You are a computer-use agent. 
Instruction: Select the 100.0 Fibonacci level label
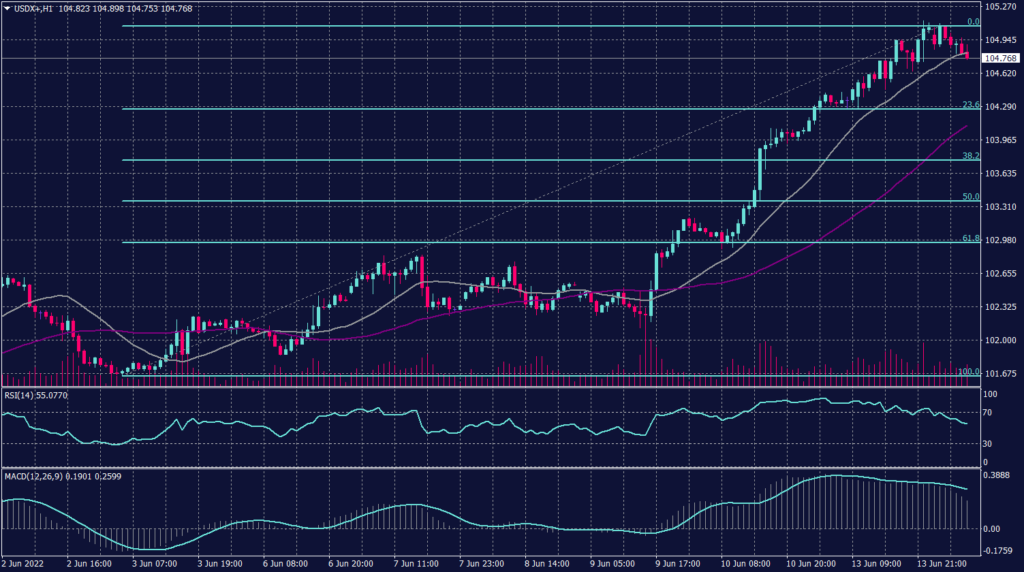point(967,372)
